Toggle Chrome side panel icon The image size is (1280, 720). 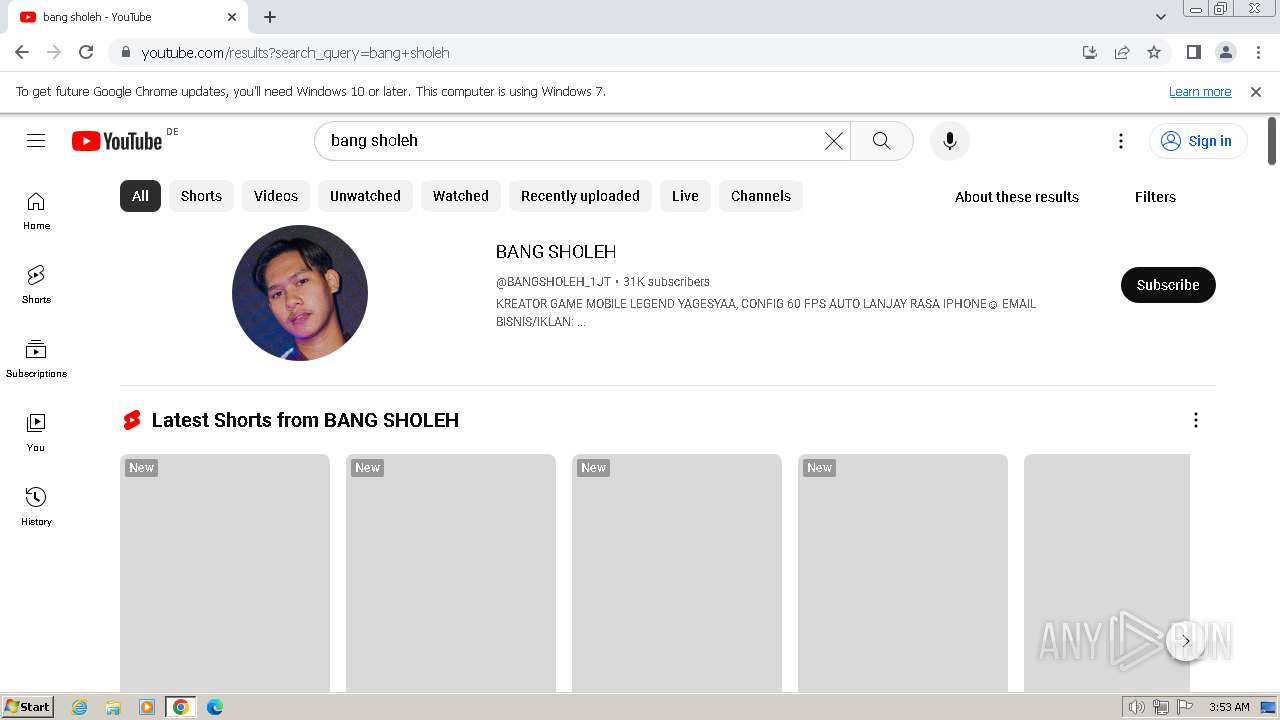point(1193,52)
